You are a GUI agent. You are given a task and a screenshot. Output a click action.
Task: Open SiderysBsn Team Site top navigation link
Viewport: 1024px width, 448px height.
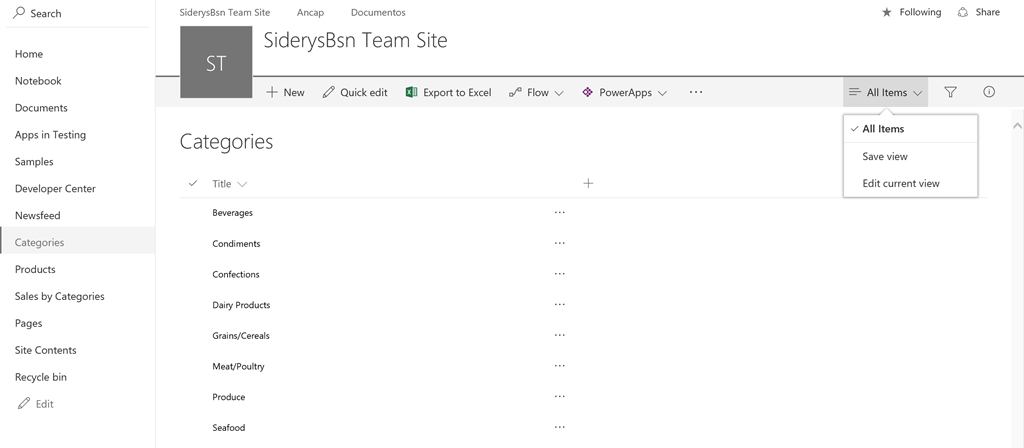[225, 12]
